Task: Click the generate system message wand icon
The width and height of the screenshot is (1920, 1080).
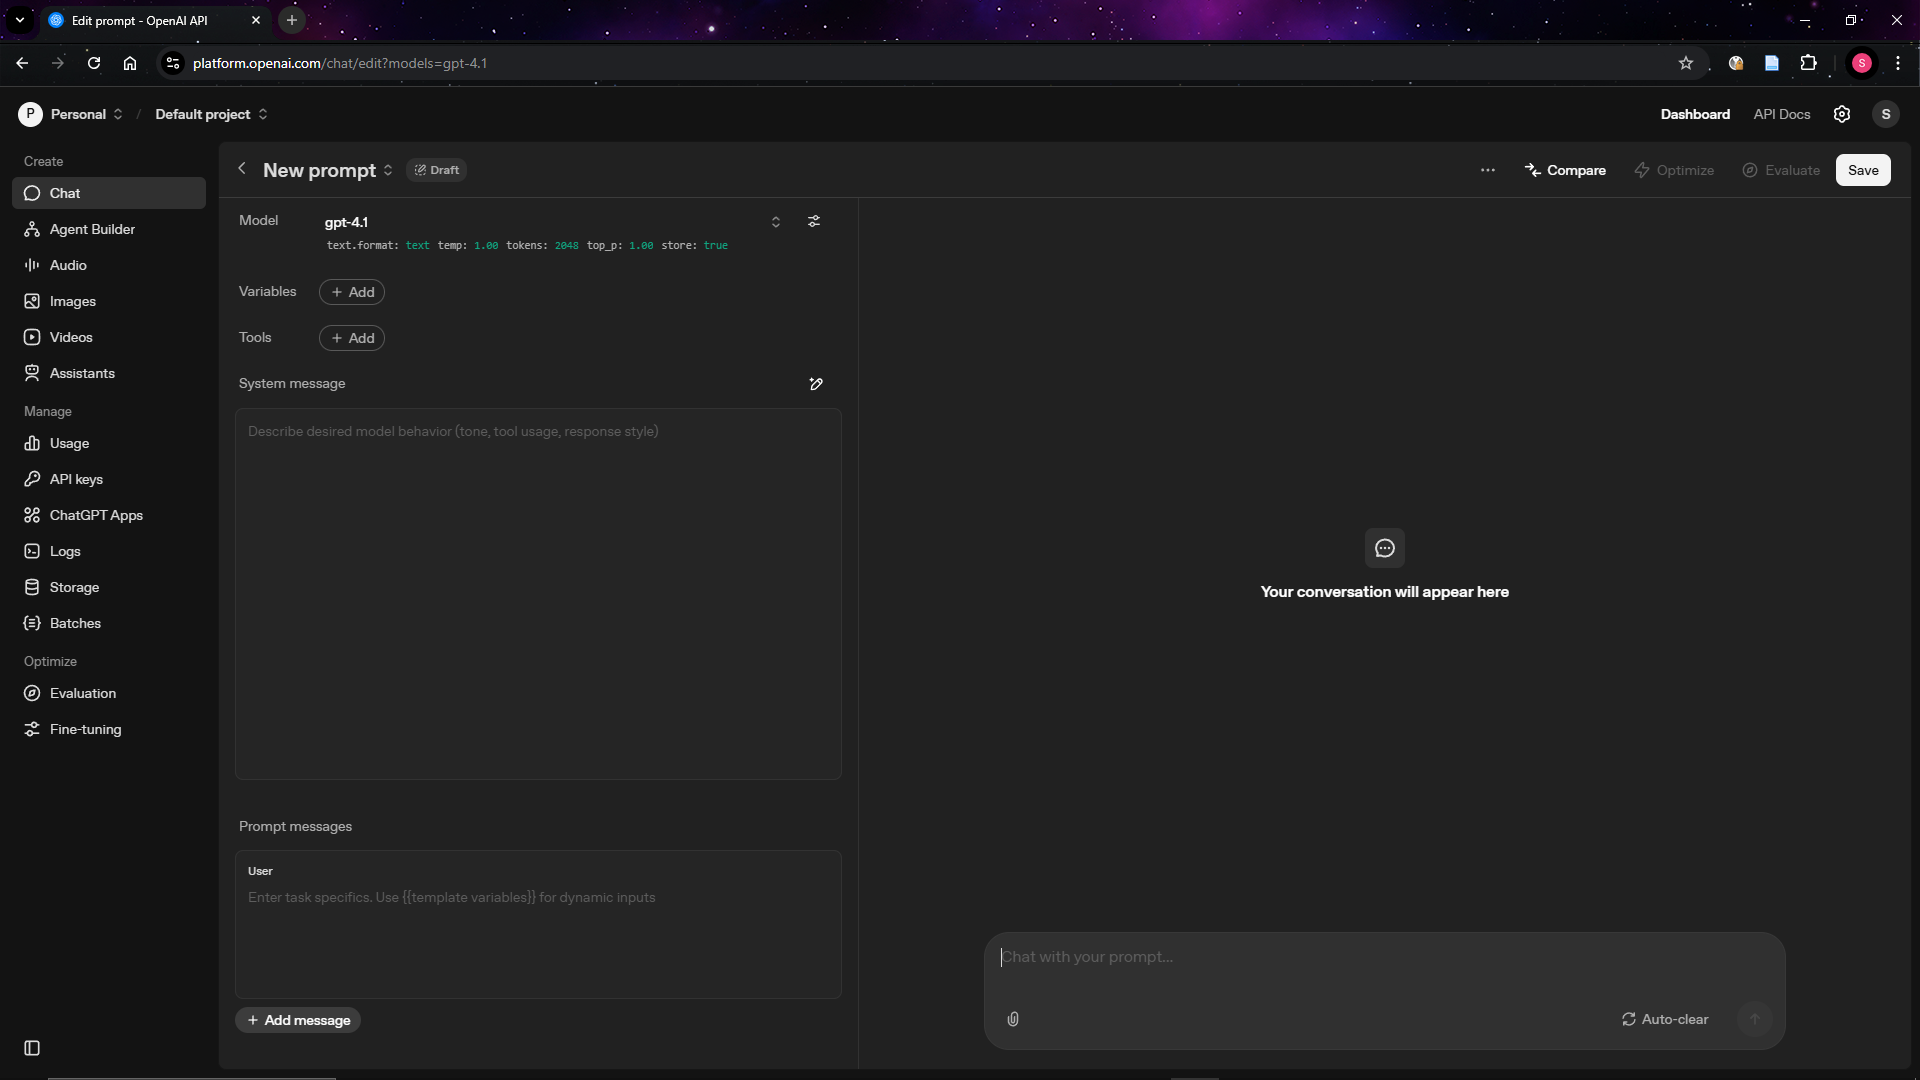Action: [x=816, y=384]
